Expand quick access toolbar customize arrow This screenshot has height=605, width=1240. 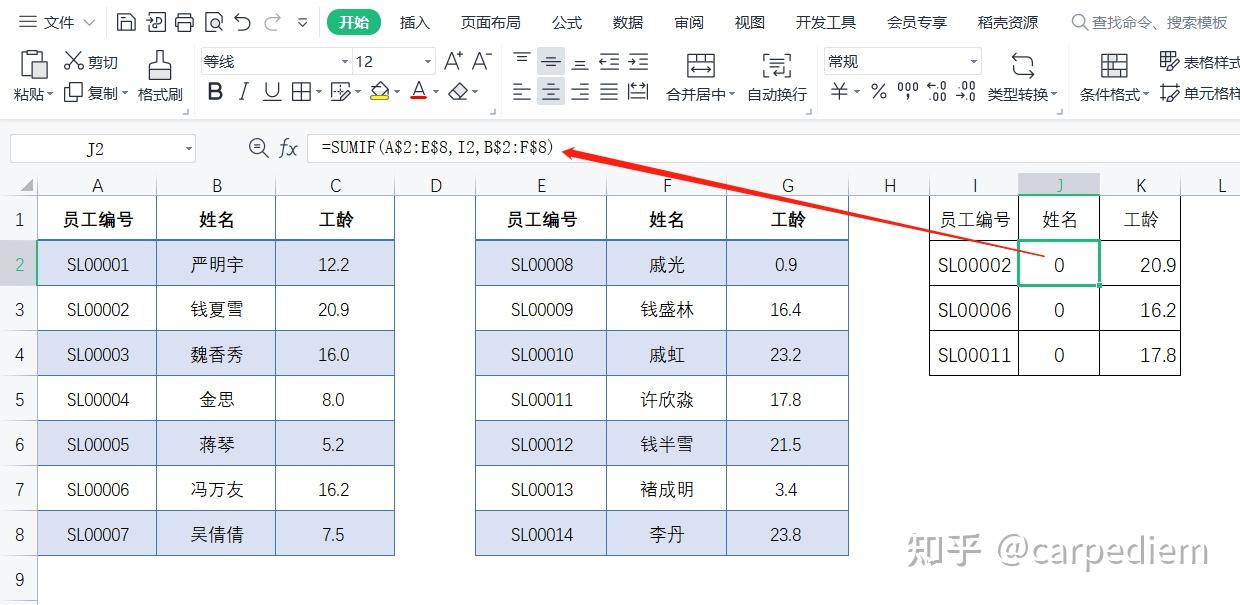[x=303, y=22]
